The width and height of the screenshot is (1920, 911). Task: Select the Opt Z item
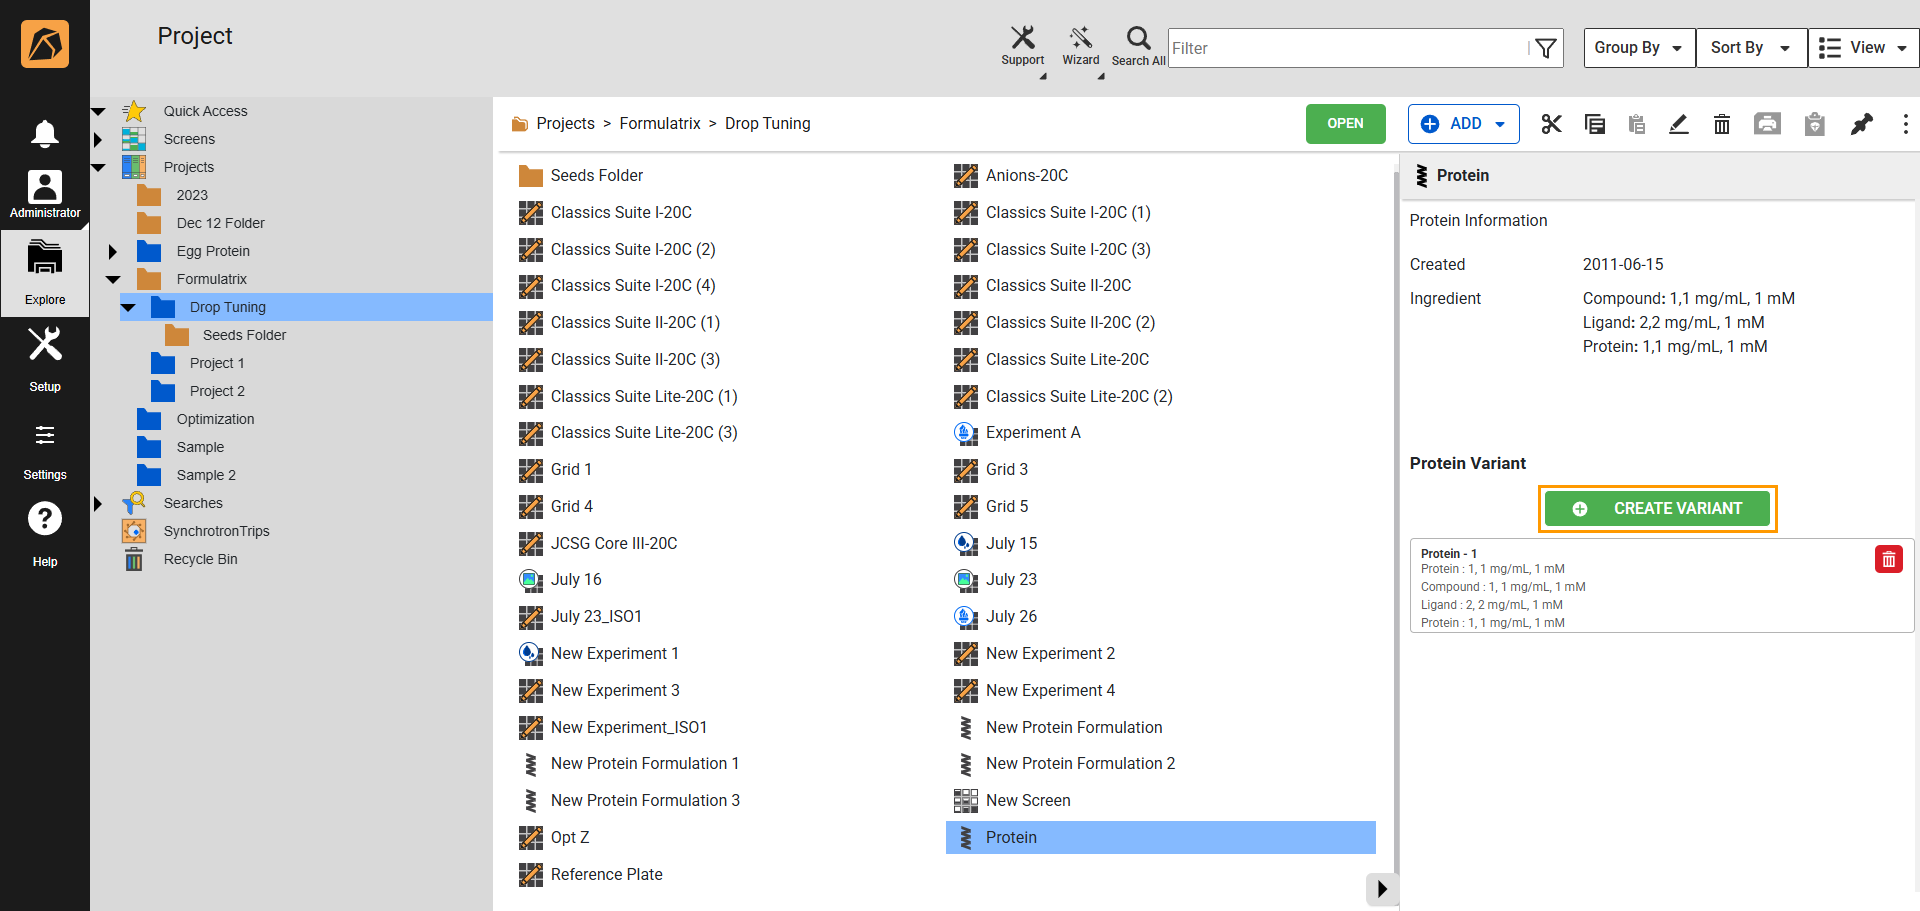tap(569, 837)
